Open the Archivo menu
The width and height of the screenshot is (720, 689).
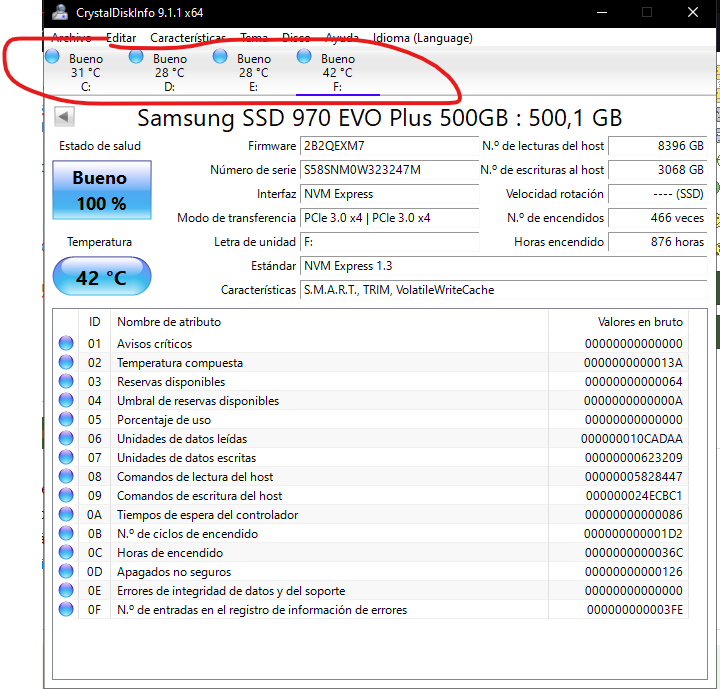point(71,38)
